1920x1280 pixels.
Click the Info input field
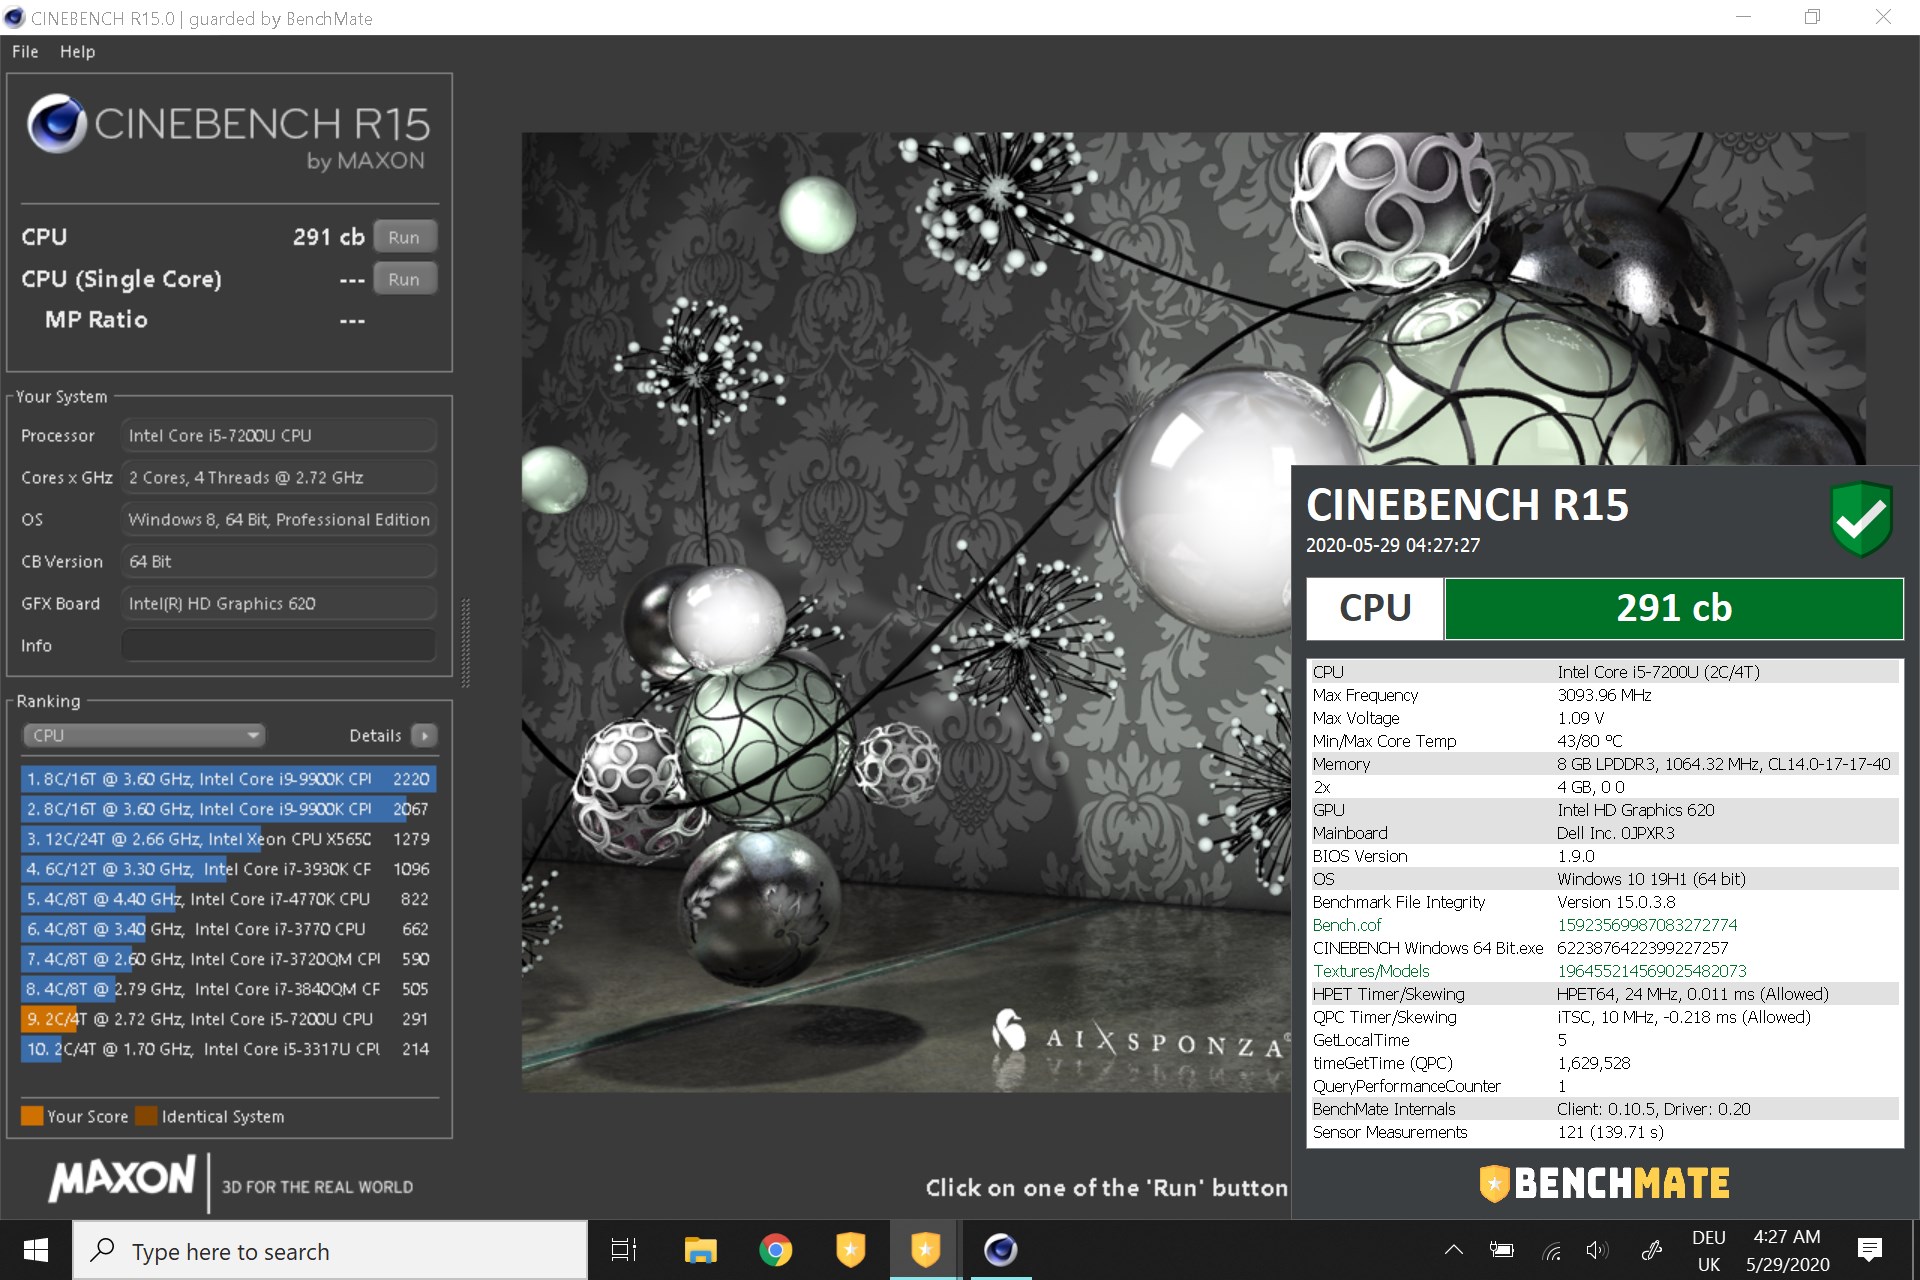click(x=279, y=645)
